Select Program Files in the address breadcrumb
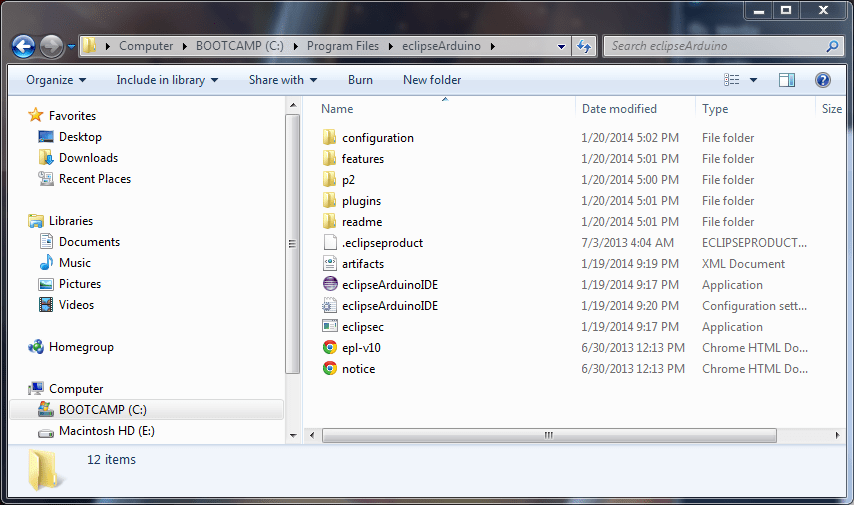Image resolution: width=854 pixels, height=505 pixels. coord(343,46)
